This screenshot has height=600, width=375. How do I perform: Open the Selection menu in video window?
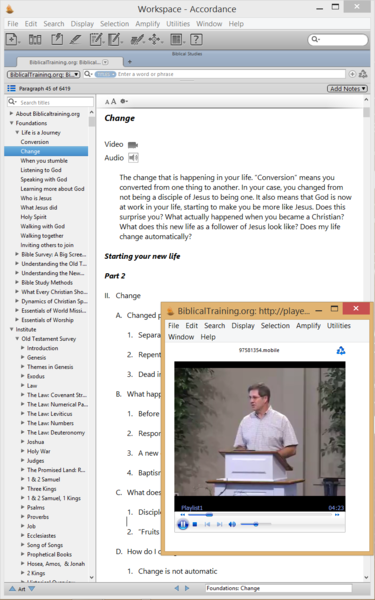[275, 326]
